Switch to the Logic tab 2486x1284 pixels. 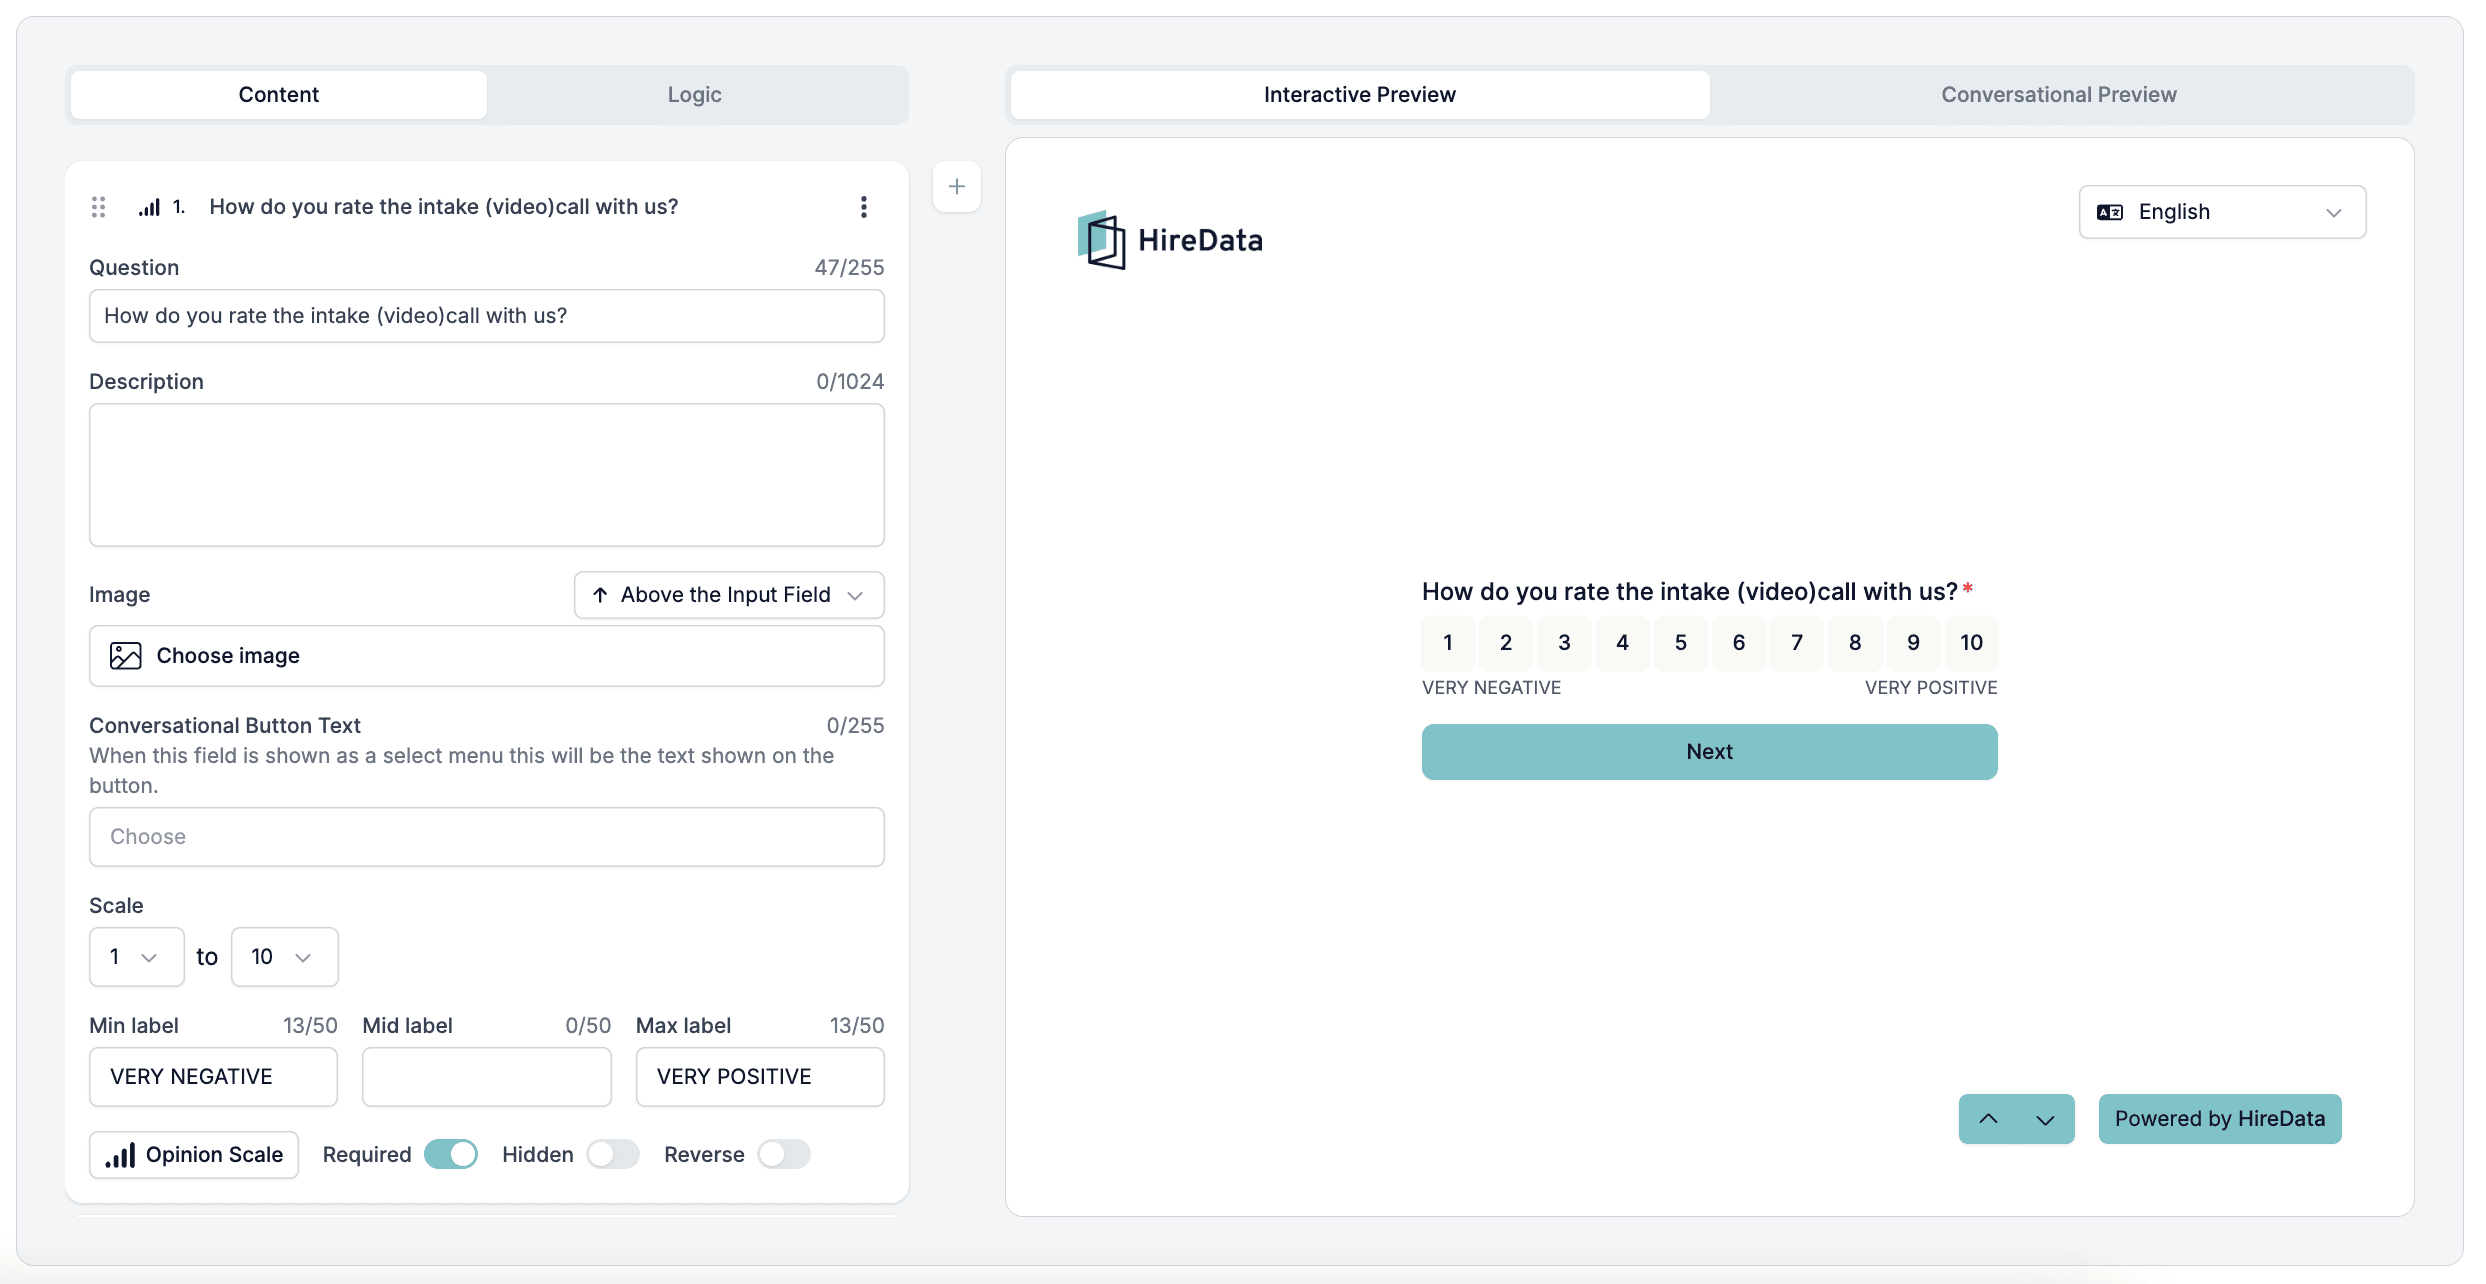click(695, 95)
